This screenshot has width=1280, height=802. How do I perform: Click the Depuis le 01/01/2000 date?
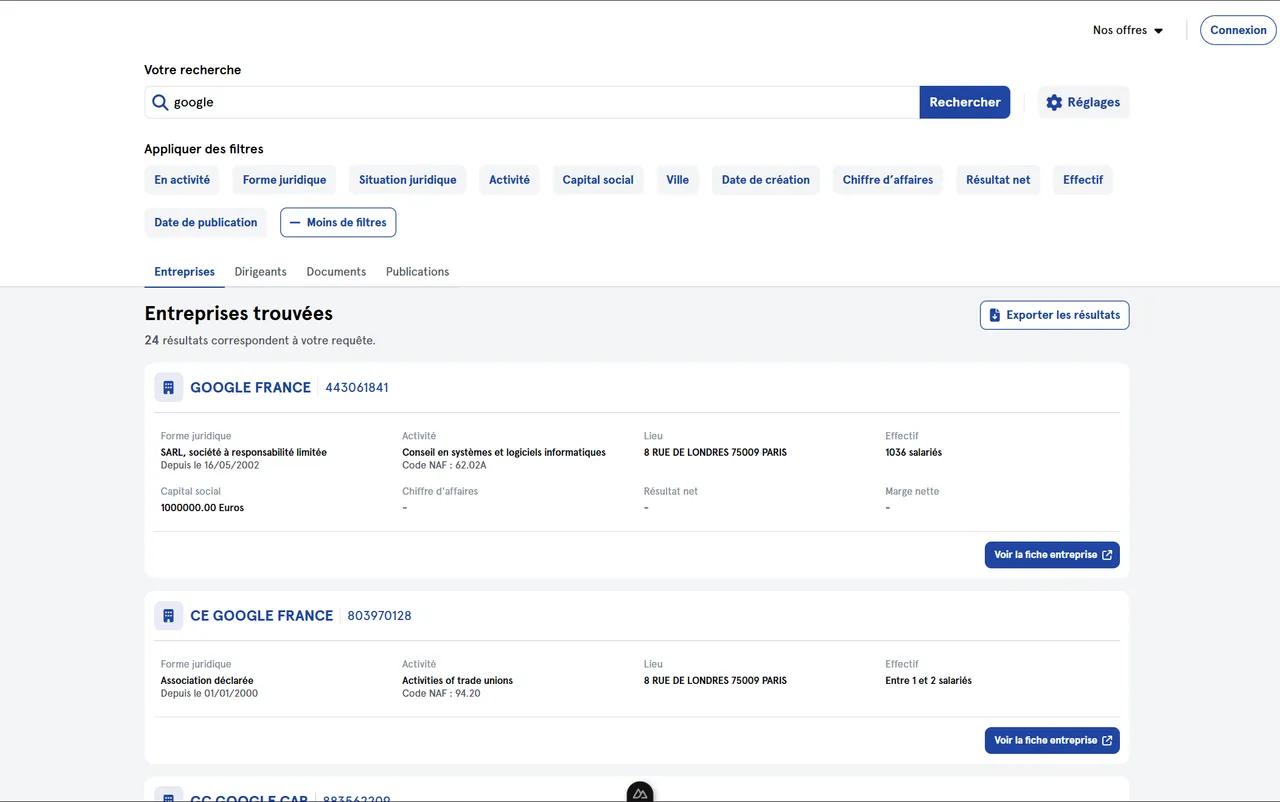(x=209, y=693)
